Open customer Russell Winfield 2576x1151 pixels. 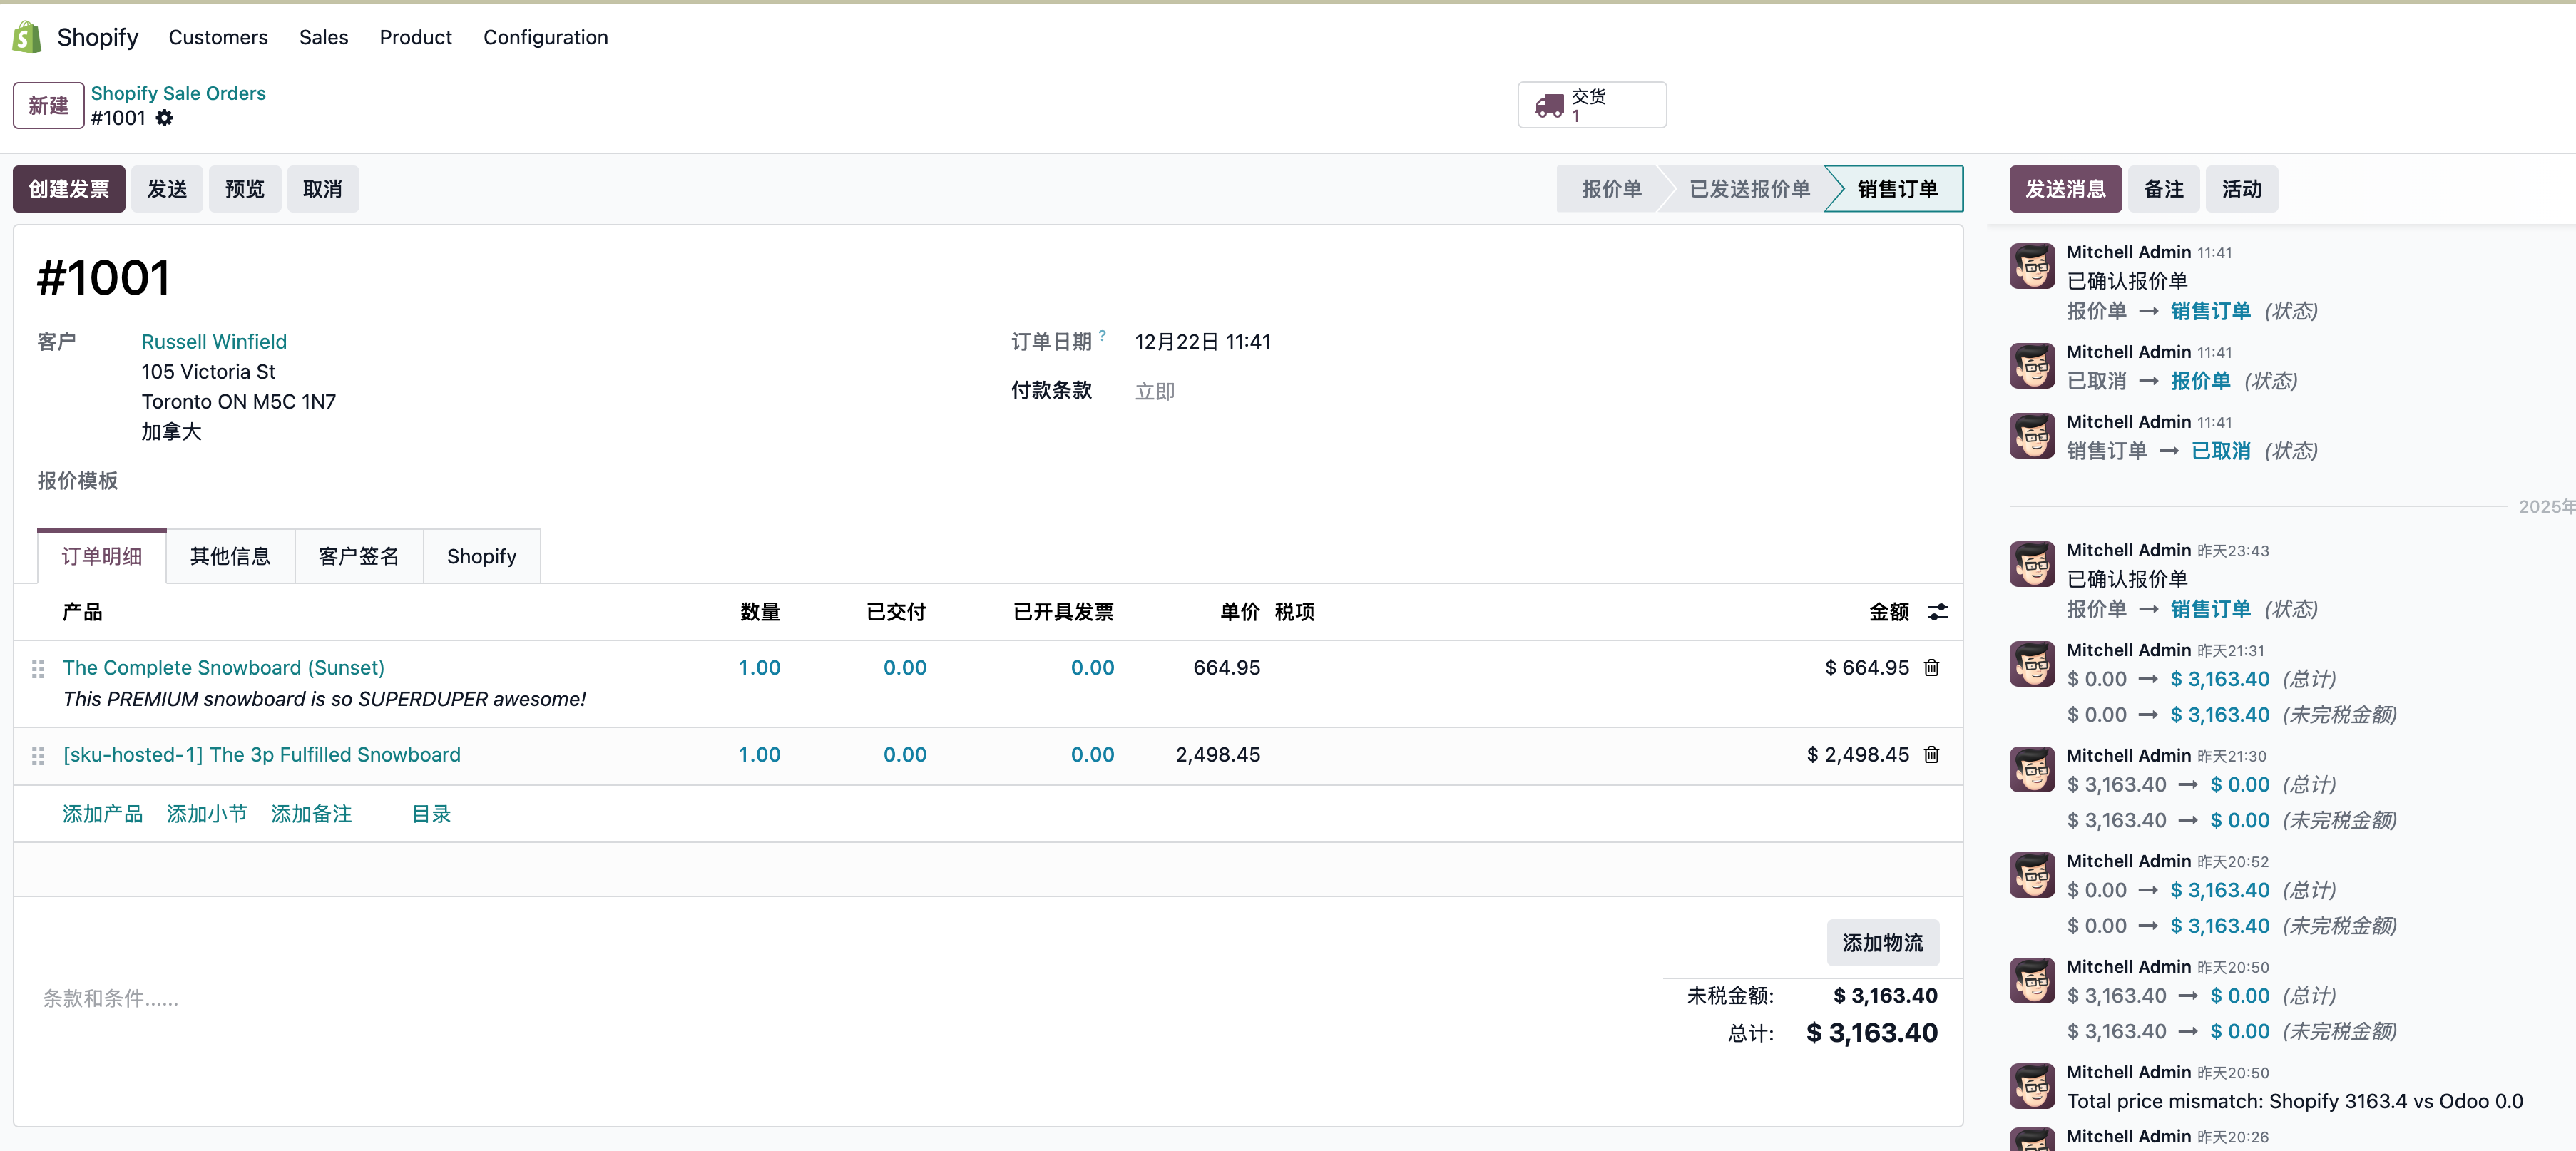tap(213, 341)
